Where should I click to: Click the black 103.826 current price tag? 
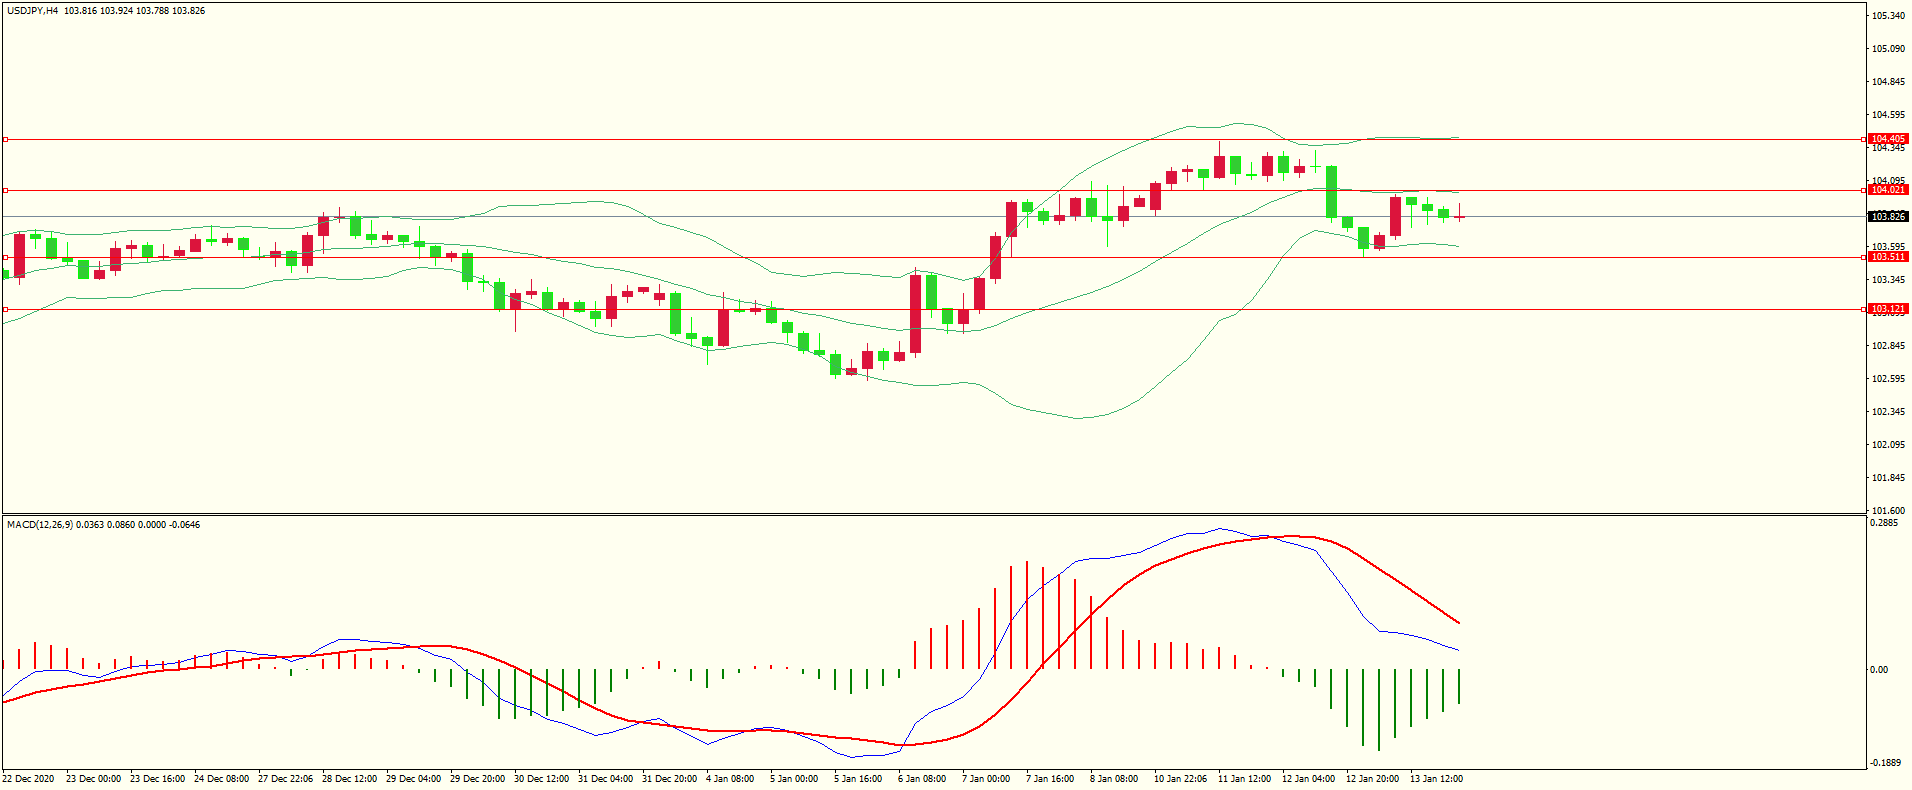coord(1888,217)
